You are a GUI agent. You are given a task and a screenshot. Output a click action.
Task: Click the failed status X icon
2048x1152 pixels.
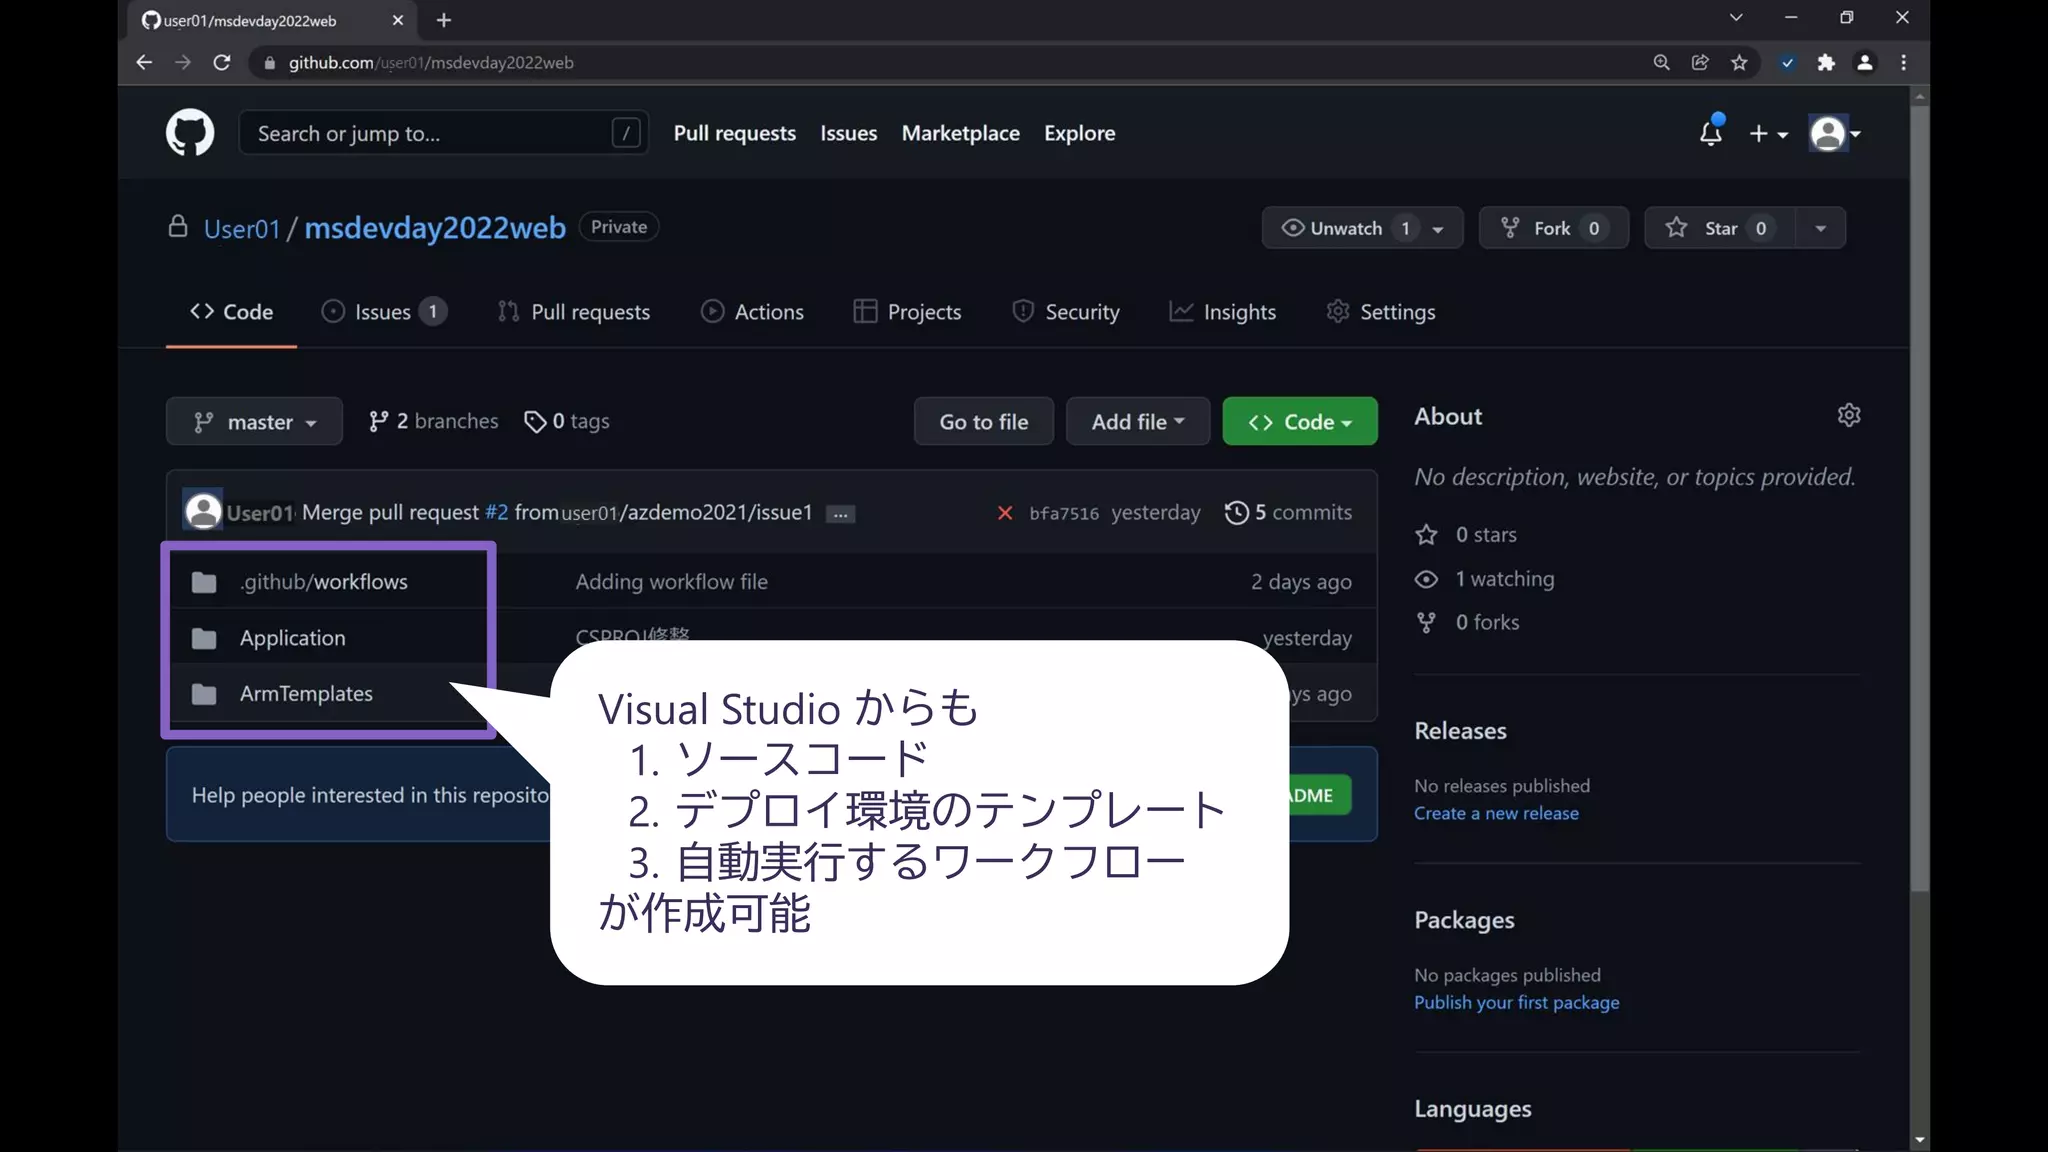coord(1005,513)
